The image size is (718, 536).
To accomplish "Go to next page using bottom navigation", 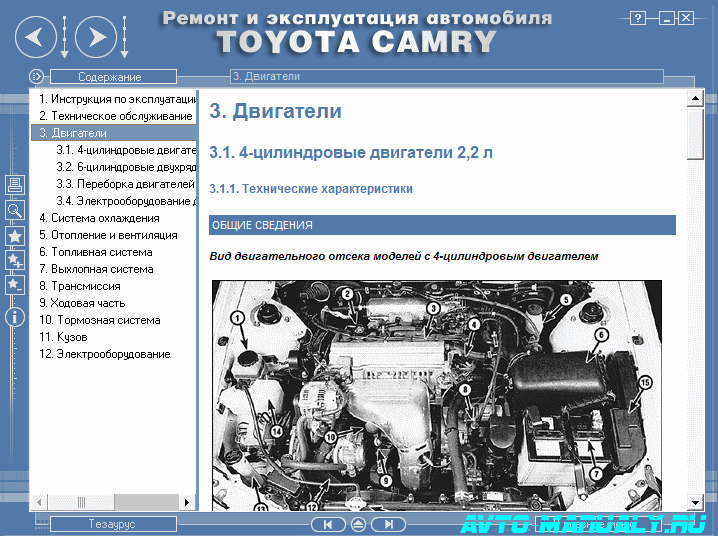I will pos(388,524).
